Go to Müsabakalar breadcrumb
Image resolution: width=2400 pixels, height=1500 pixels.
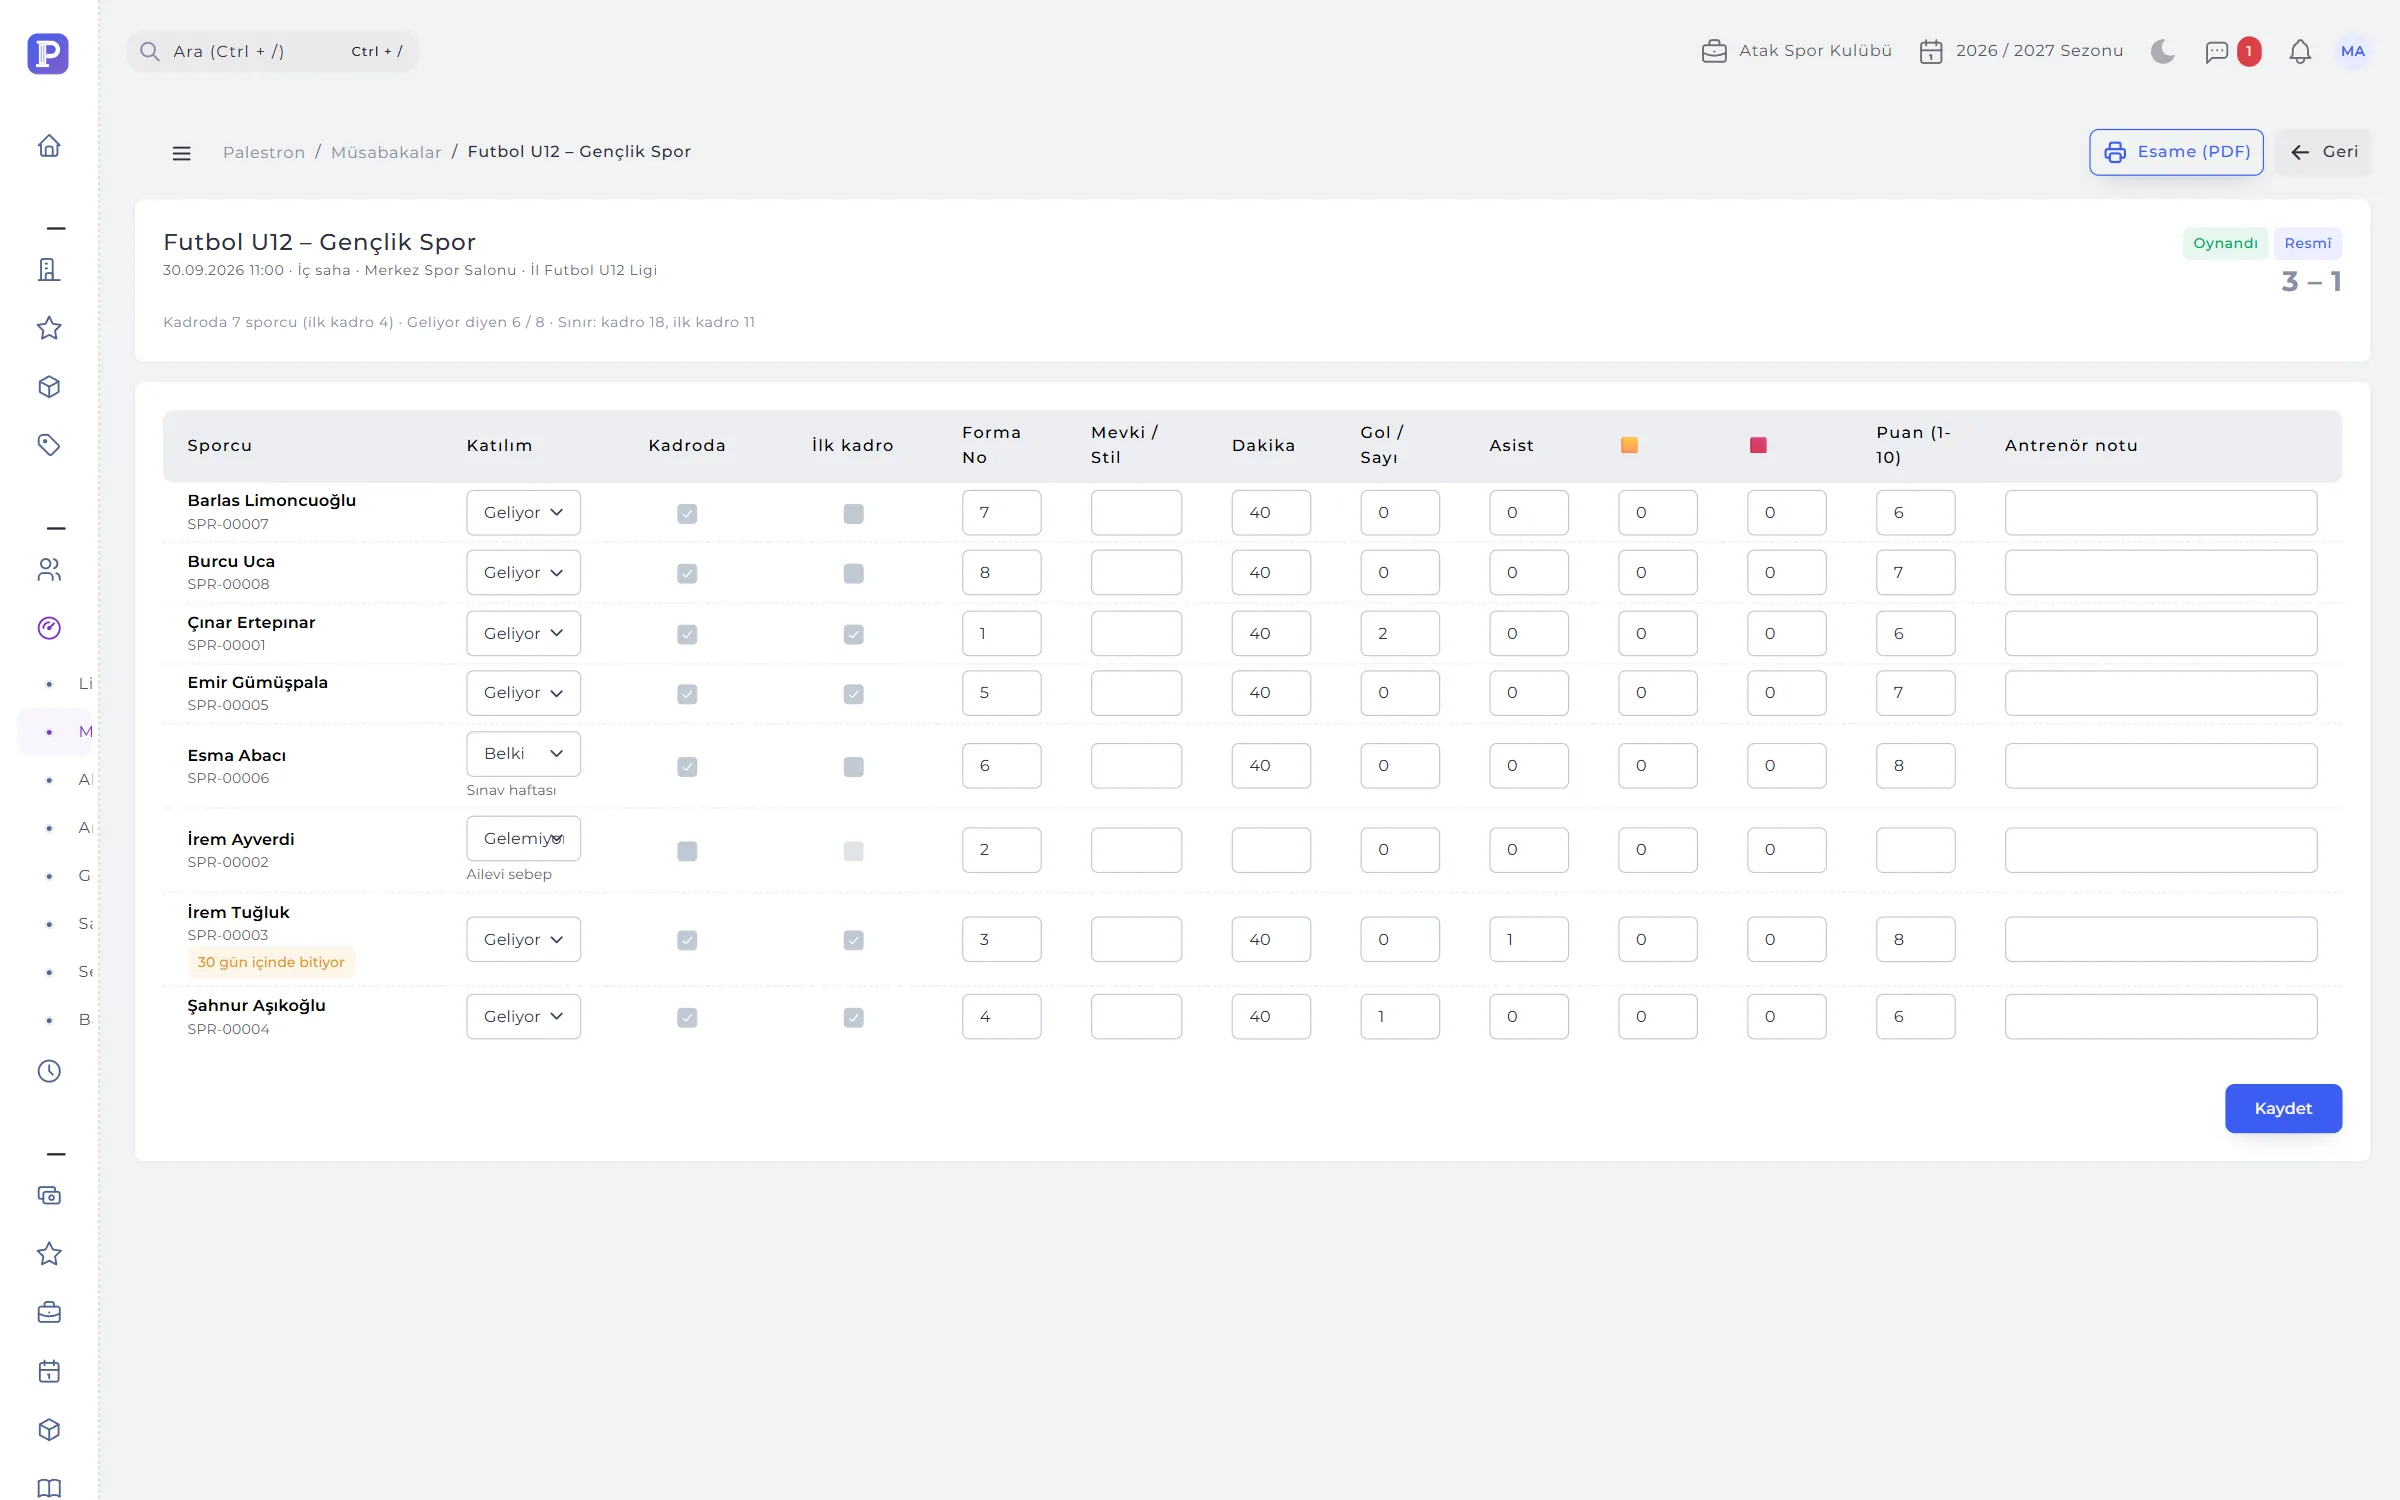coord(386,152)
